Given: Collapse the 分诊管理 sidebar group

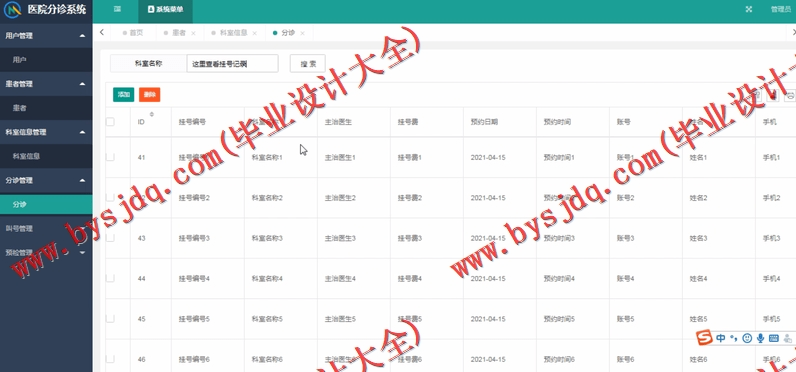Looking at the screenshot, I should [x=82, y=180].
